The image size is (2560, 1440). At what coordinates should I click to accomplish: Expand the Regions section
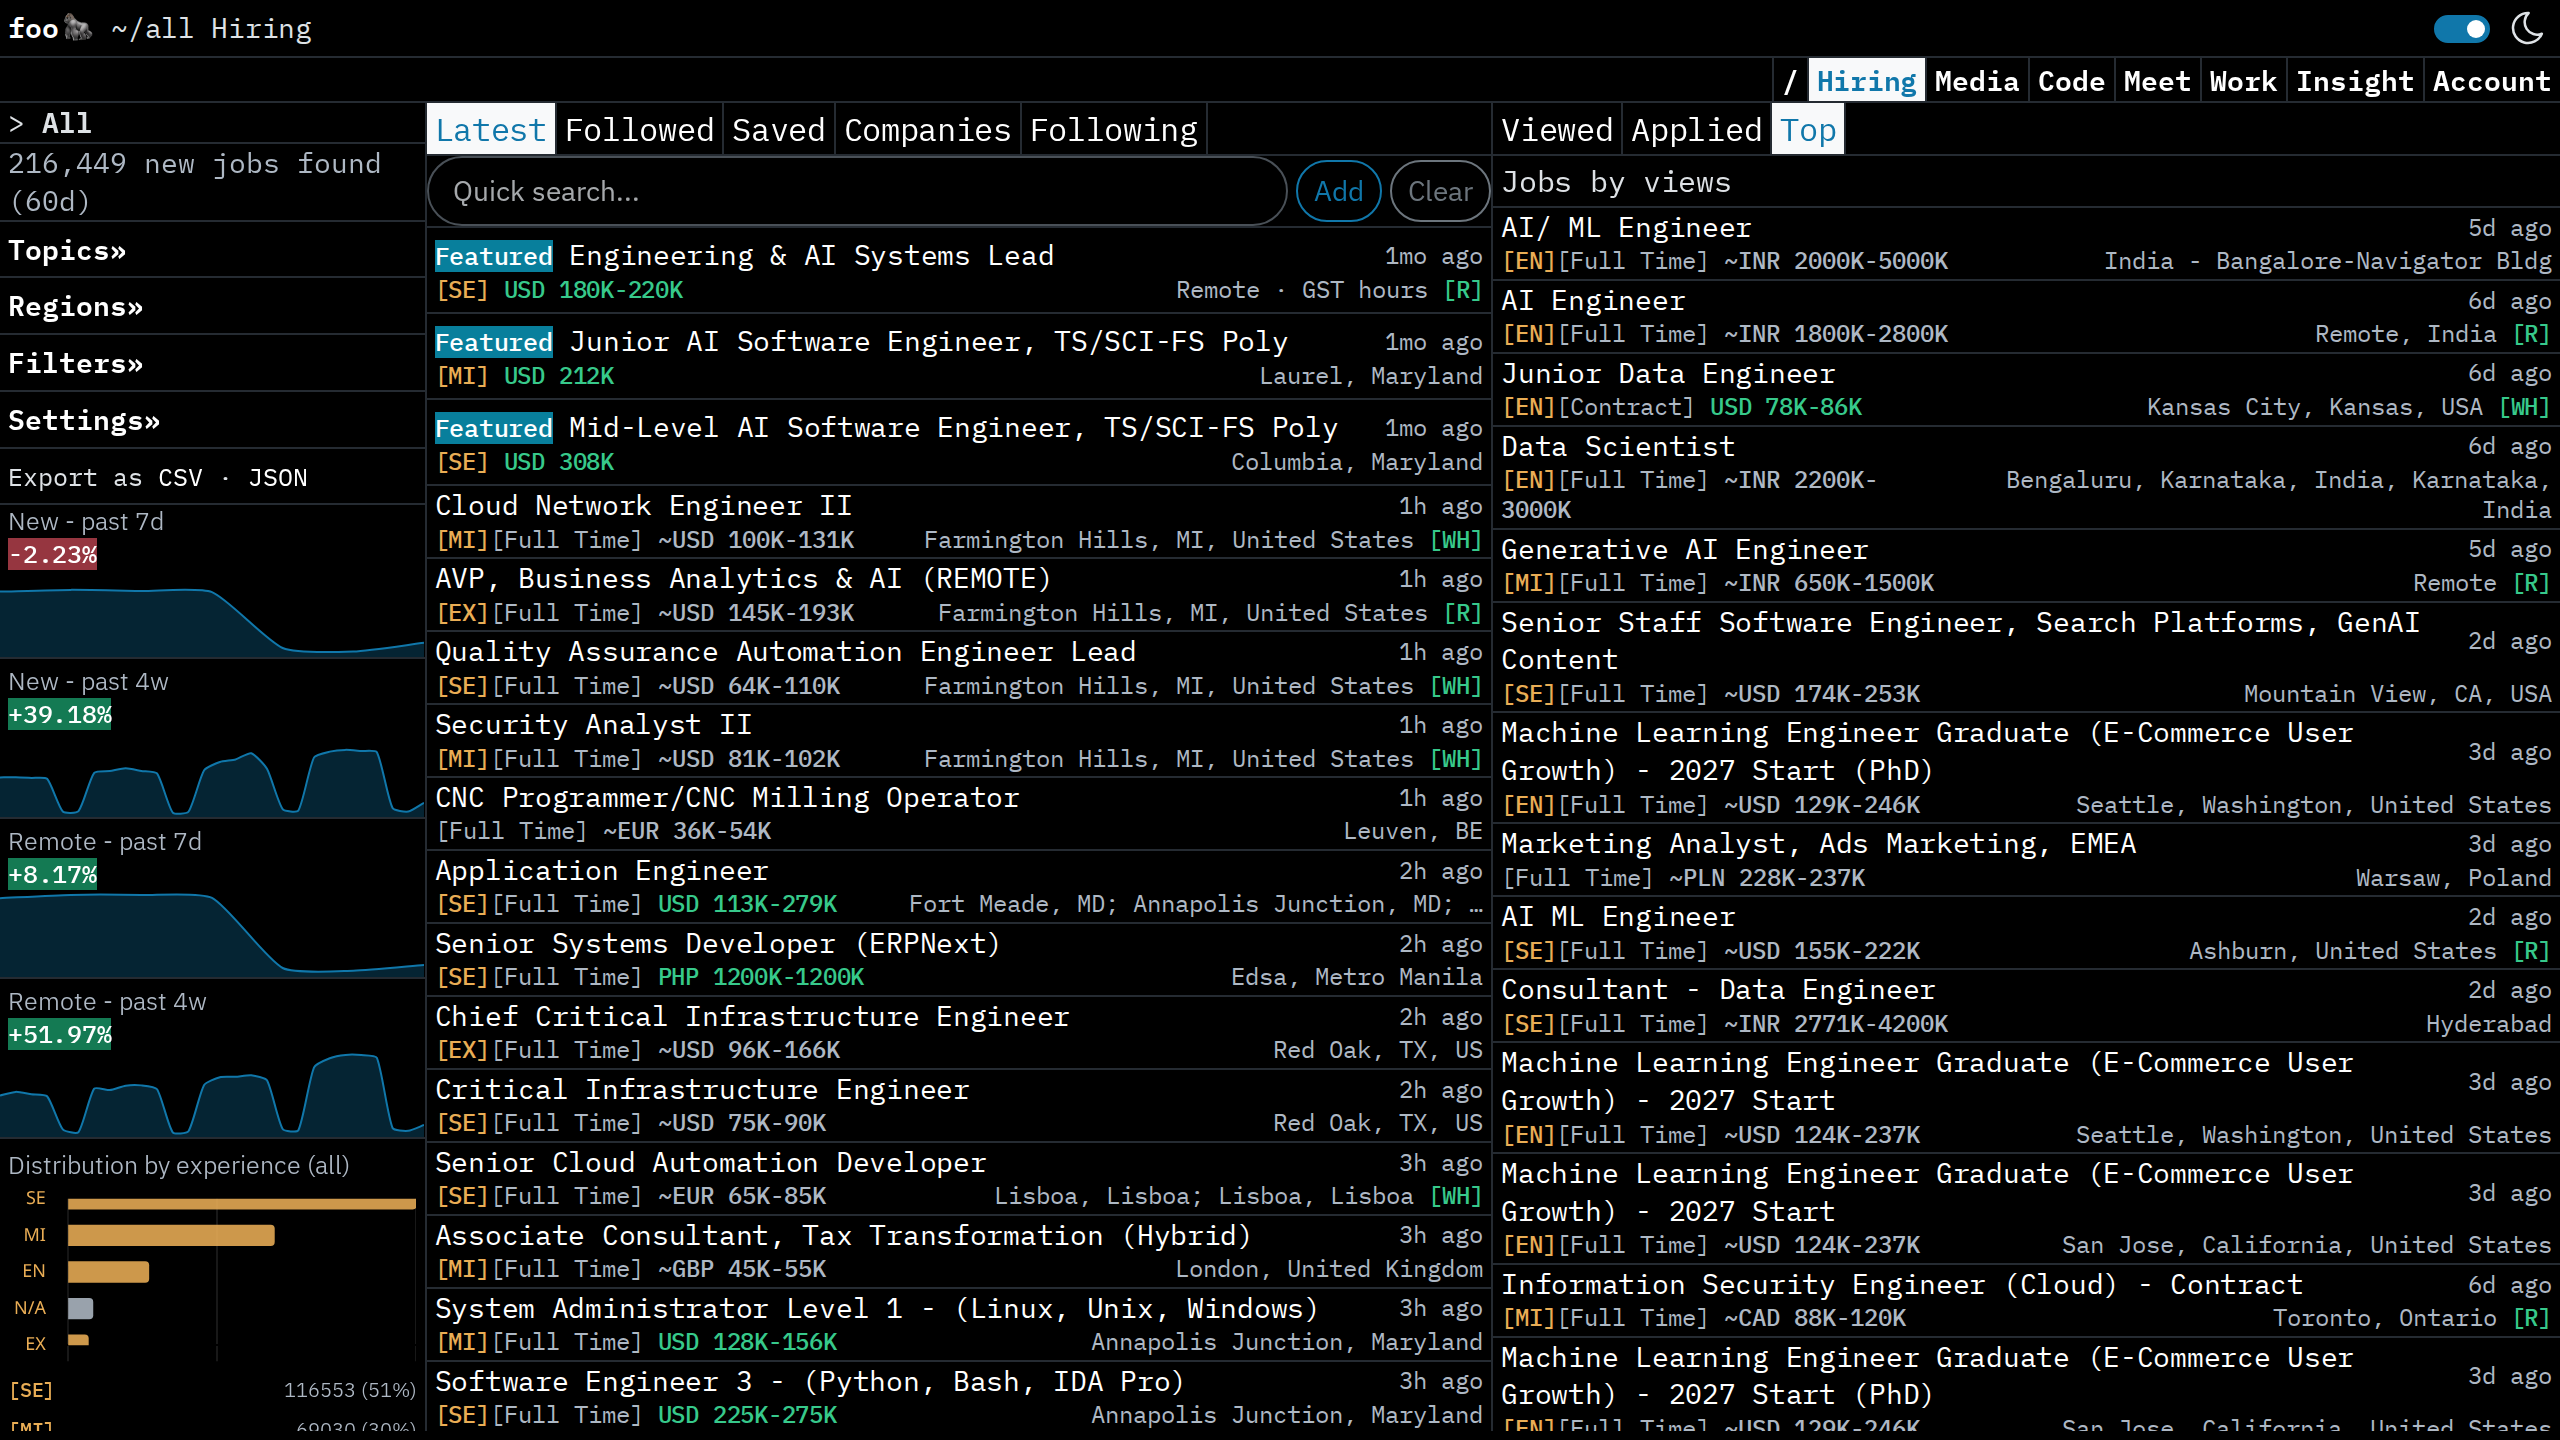pos(75,306)
